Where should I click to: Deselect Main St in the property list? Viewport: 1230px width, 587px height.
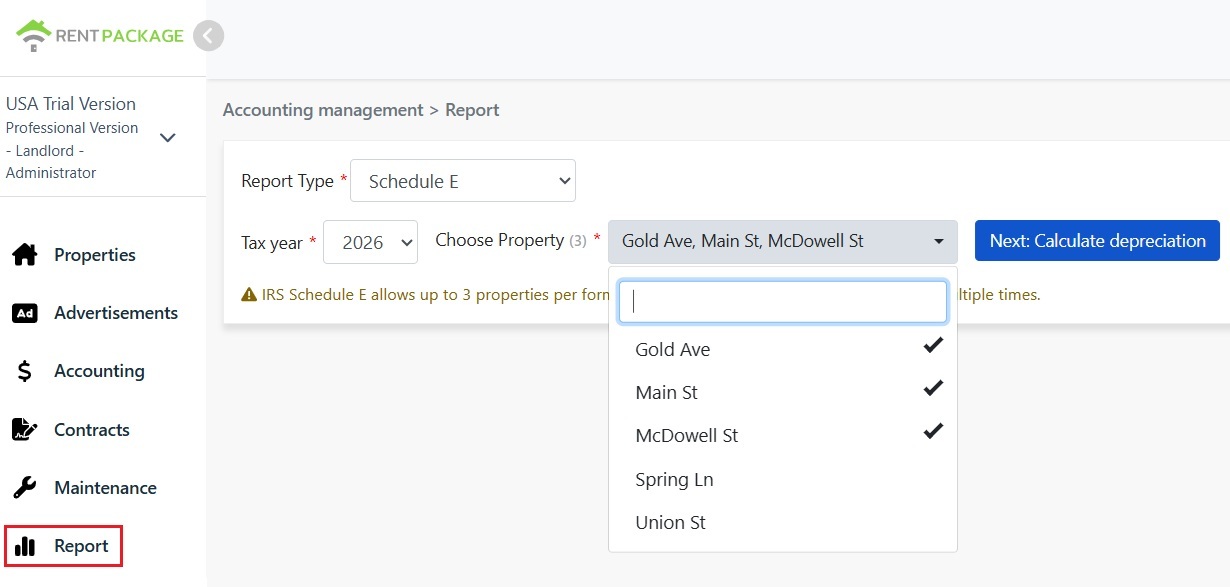click(x=783, y=392)
